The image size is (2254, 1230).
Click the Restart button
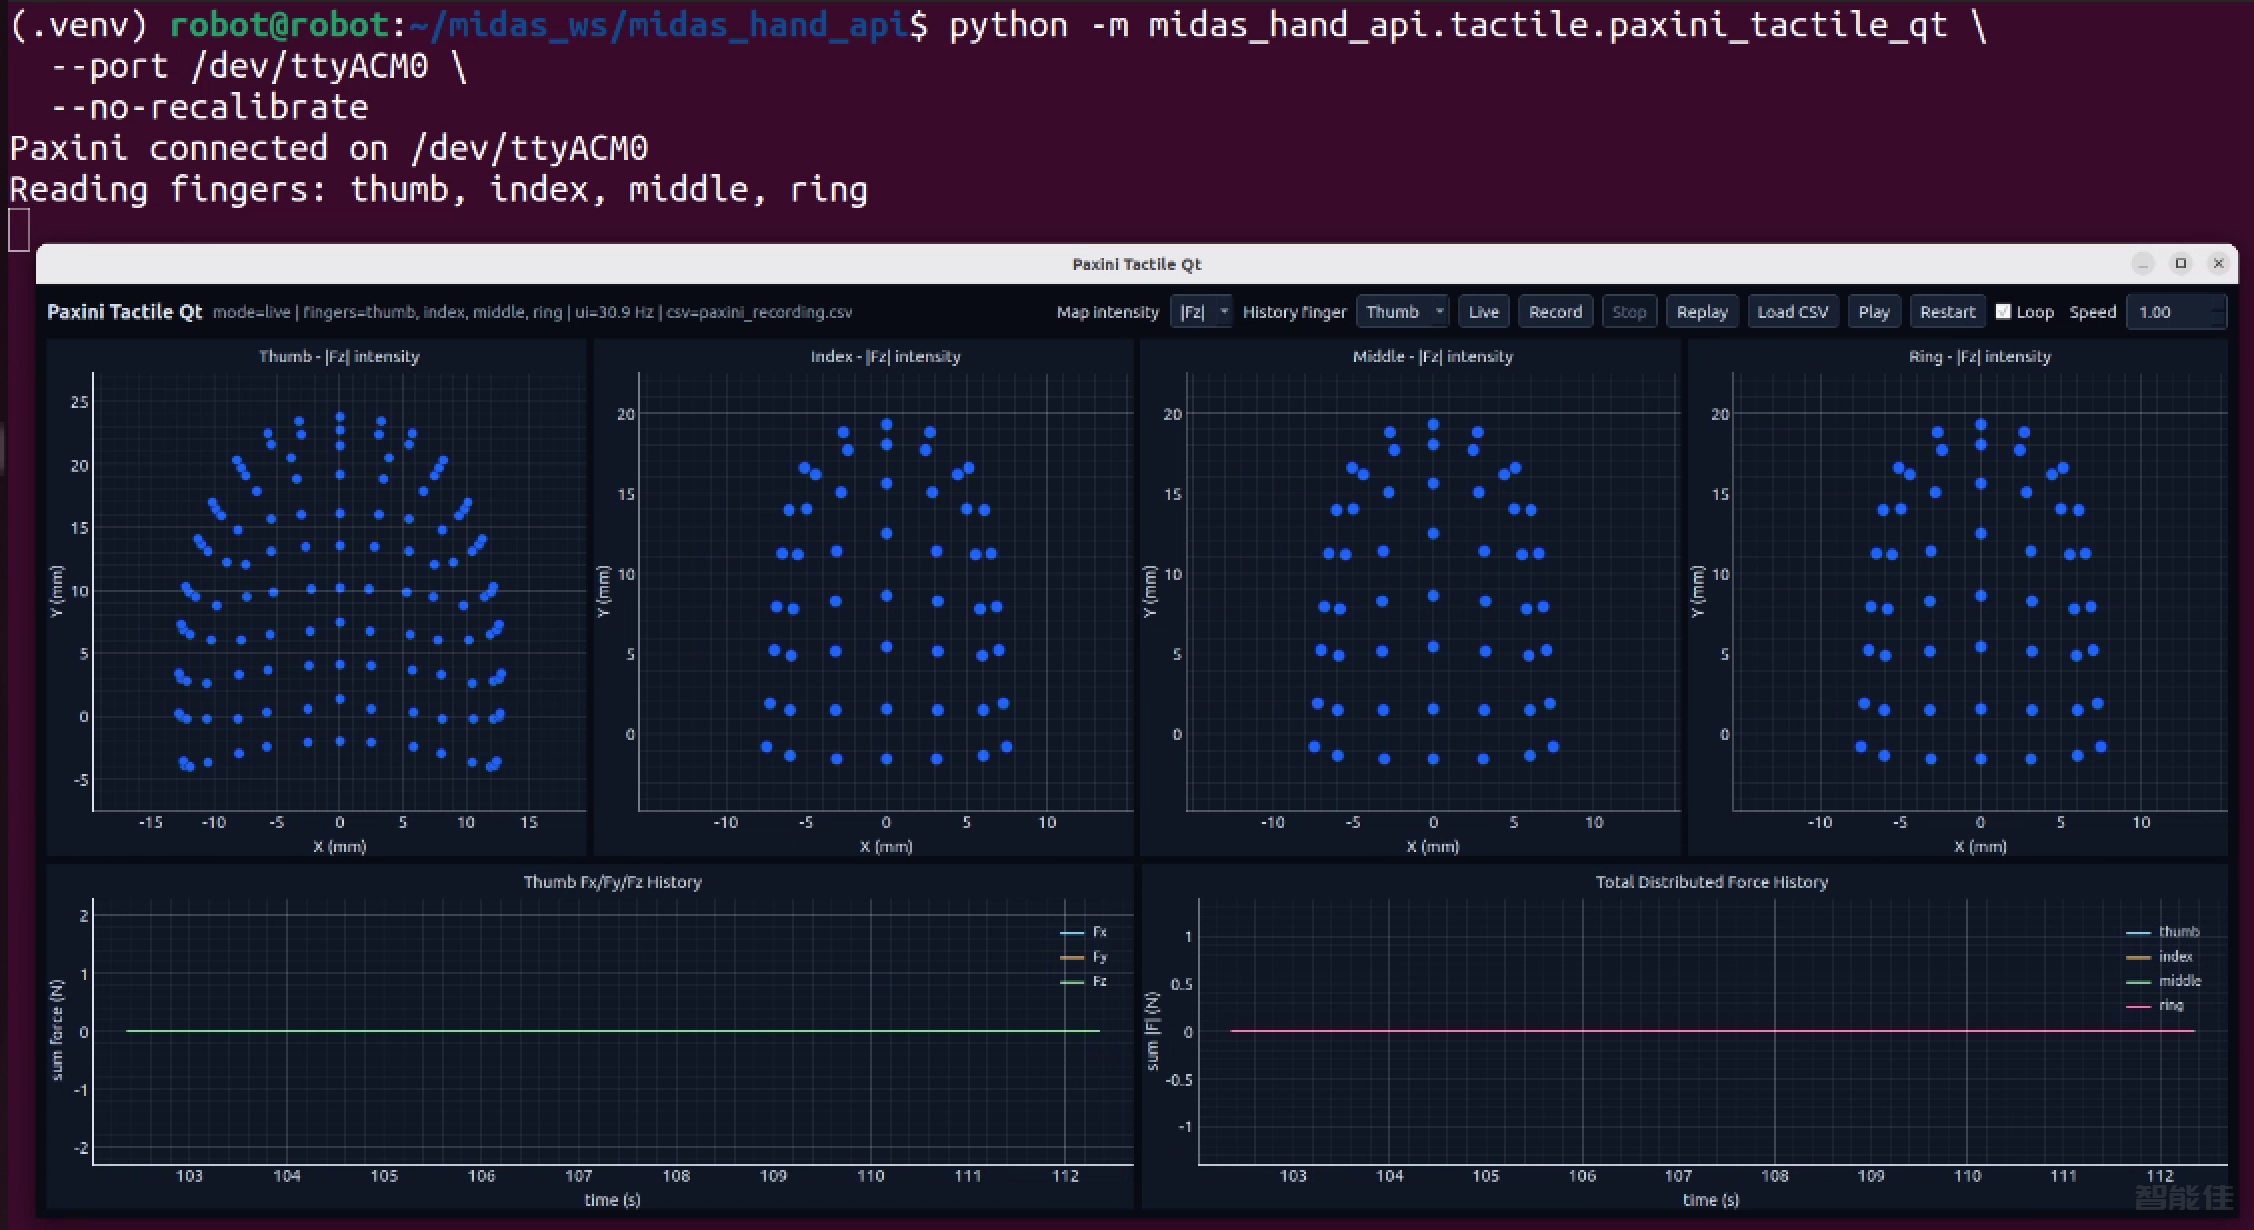click(x=1947, y=312)
